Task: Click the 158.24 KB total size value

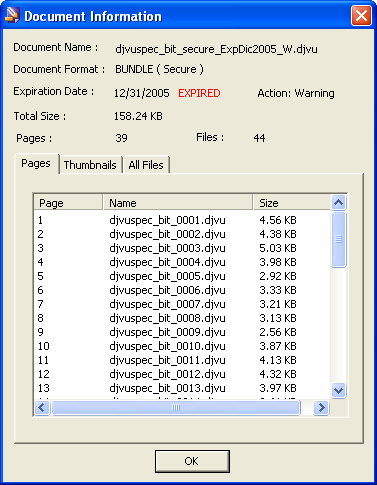Action: [138, 116]
